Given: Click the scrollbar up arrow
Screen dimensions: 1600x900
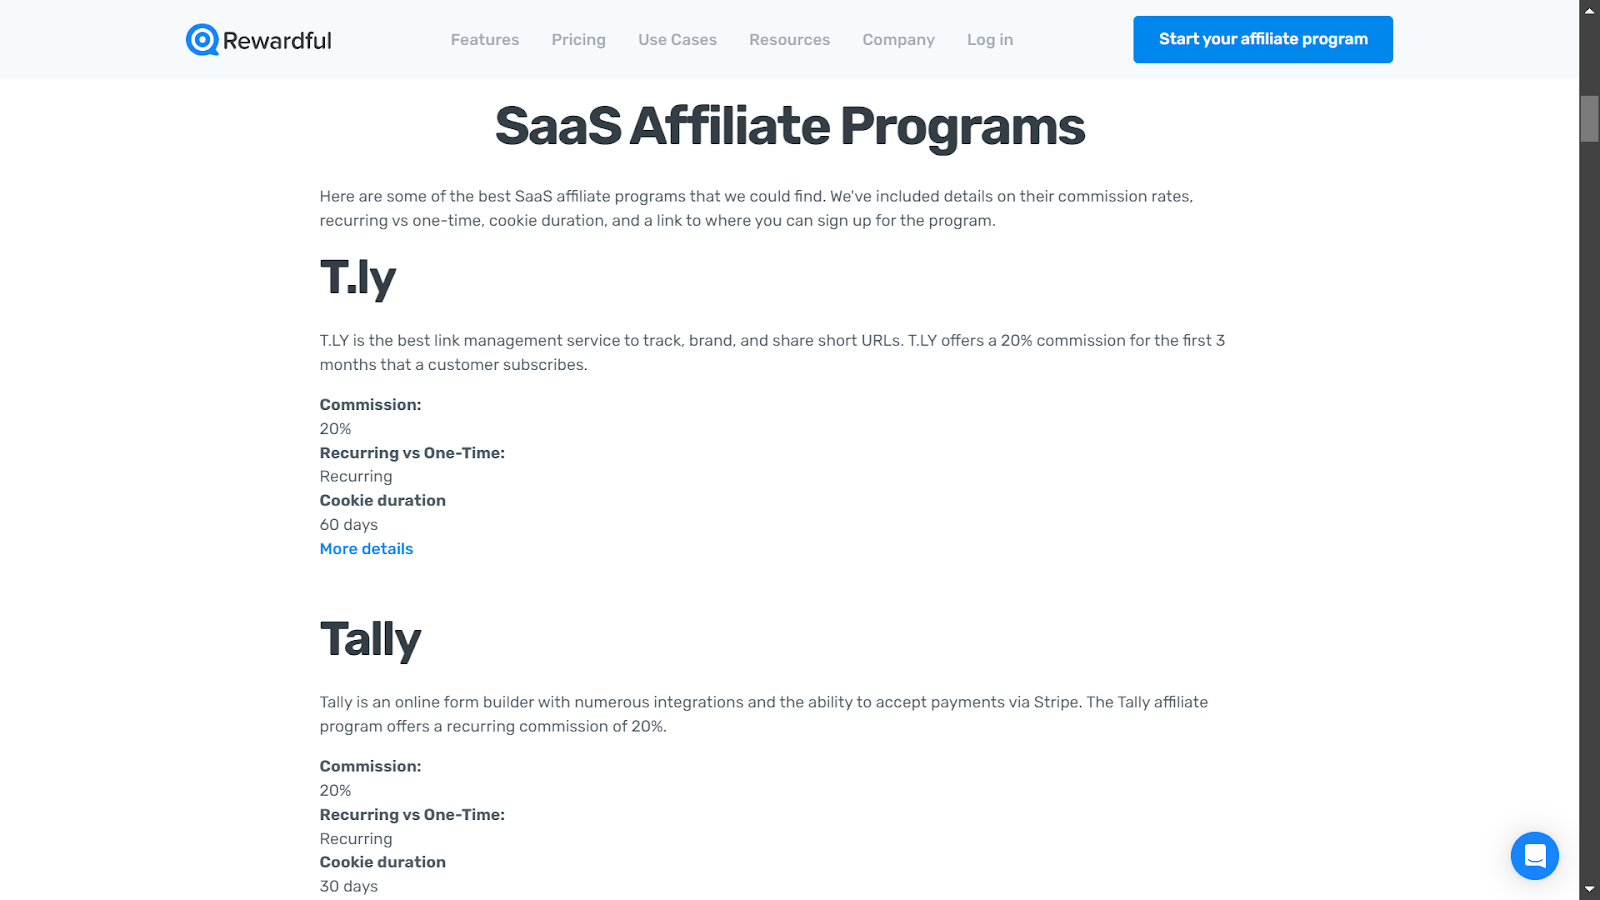Looking at the screenshot, I should point(1589,10).
